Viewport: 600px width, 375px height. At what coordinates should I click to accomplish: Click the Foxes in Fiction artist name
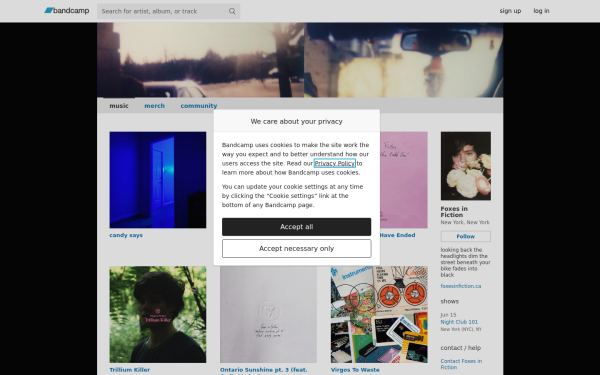(454, 212)
